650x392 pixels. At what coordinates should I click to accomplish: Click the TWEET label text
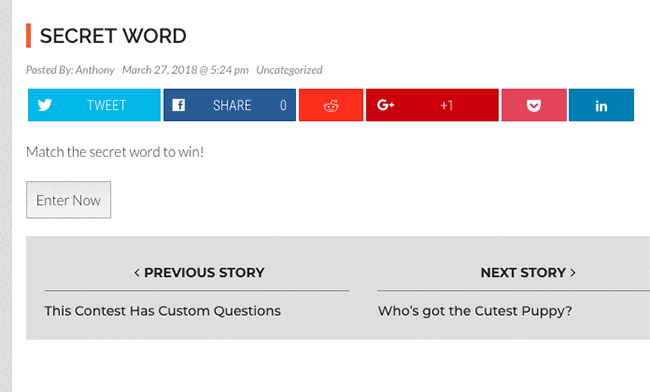(x=107, y=105)
